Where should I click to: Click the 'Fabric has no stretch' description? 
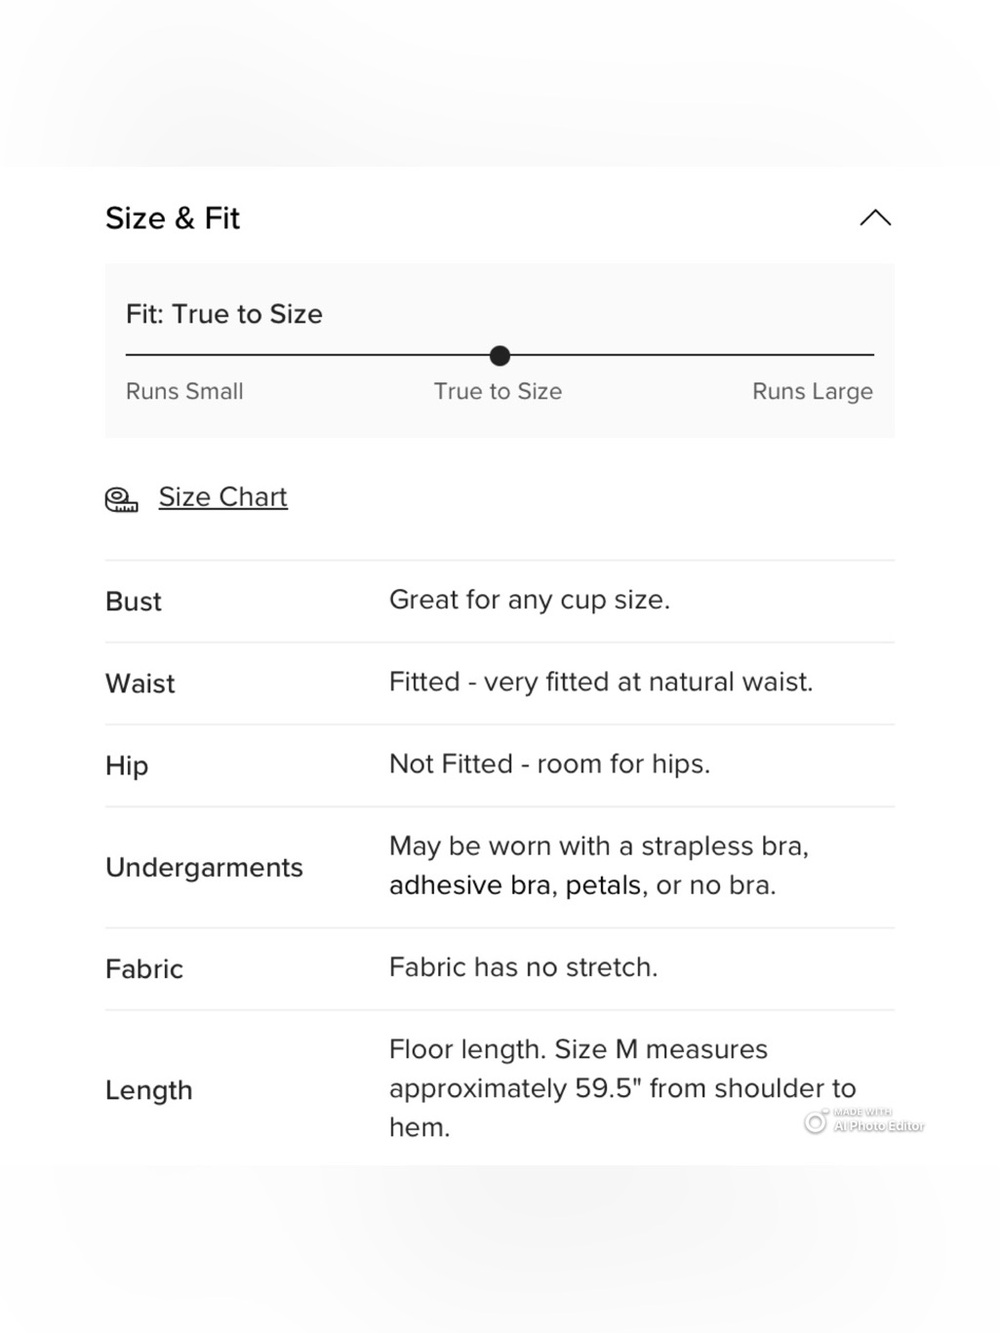[523, 967]
